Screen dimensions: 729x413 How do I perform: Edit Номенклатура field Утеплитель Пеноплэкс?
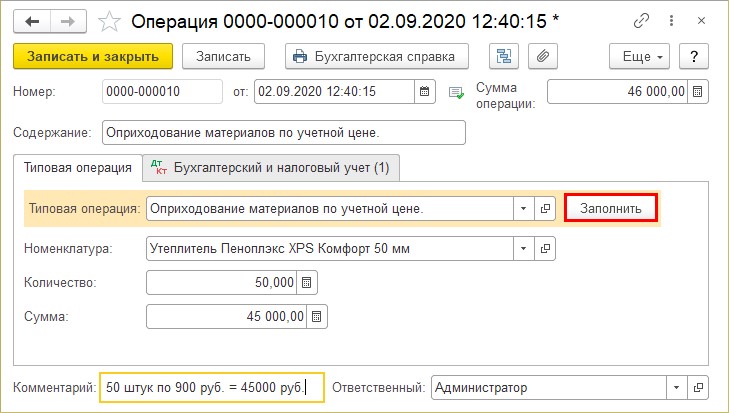pyautogui.click(x=330, y=248)
